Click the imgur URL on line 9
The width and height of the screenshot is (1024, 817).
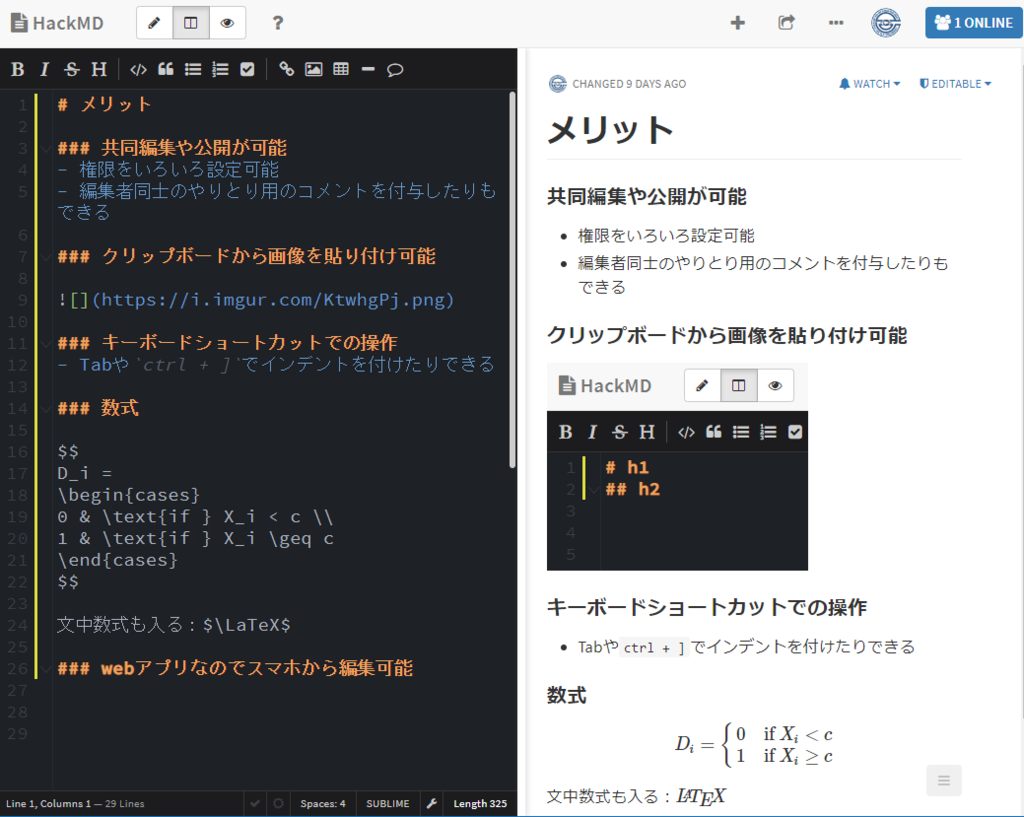click(273, 300)
